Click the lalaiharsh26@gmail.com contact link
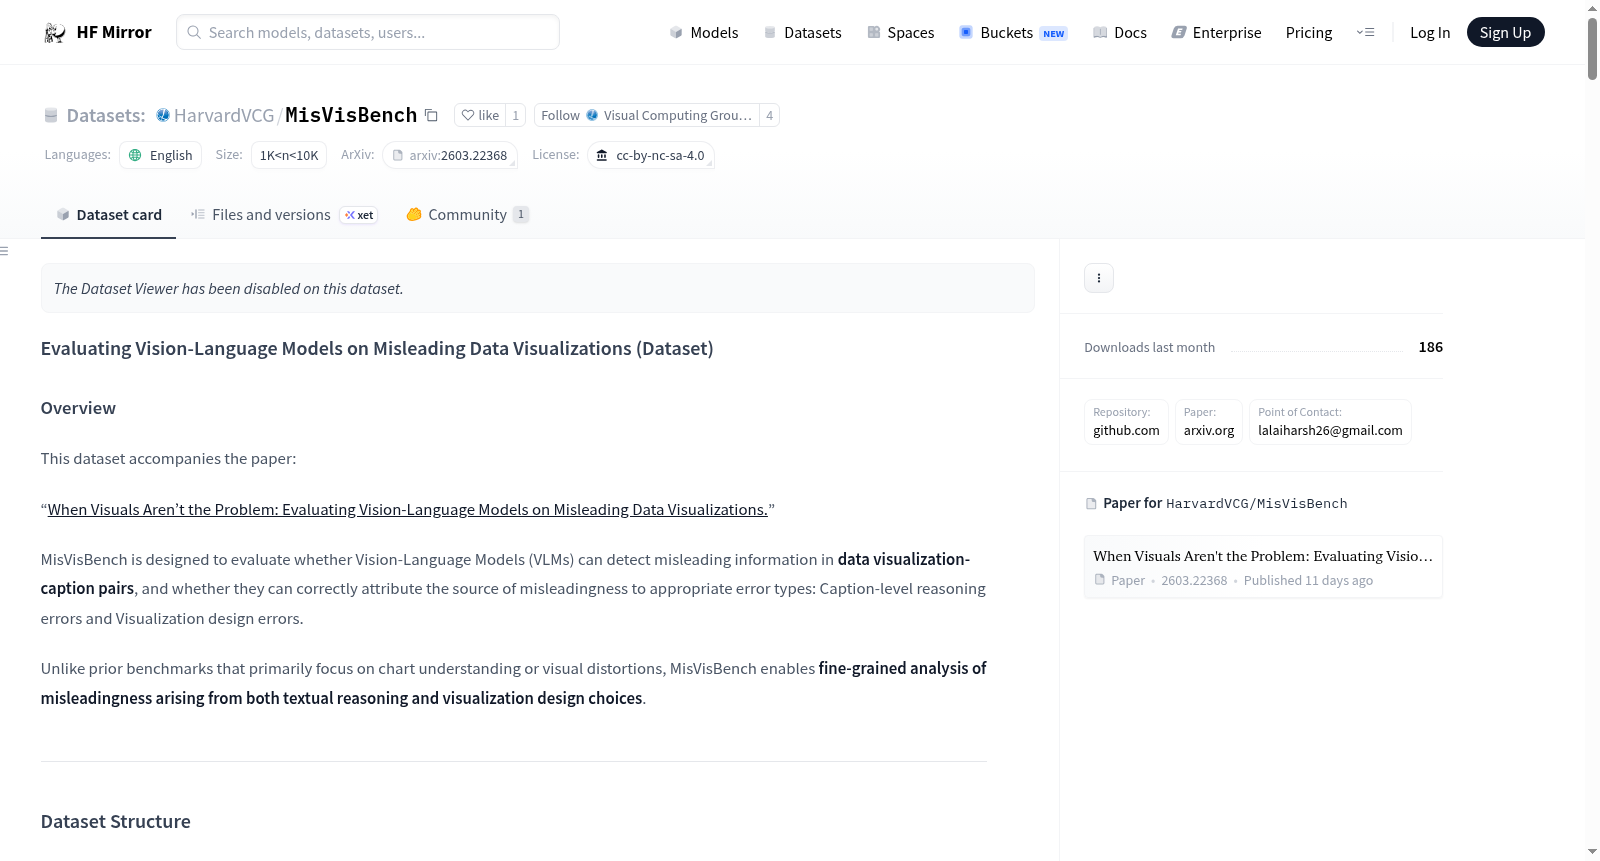Image resolution: width=1600 pixels, height=861 pixels. tap(1330, 422)
